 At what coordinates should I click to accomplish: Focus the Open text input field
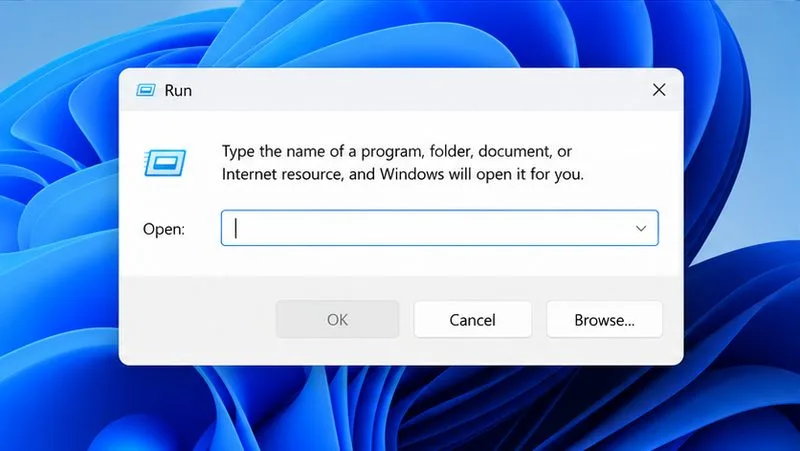(x=439, y=228)
